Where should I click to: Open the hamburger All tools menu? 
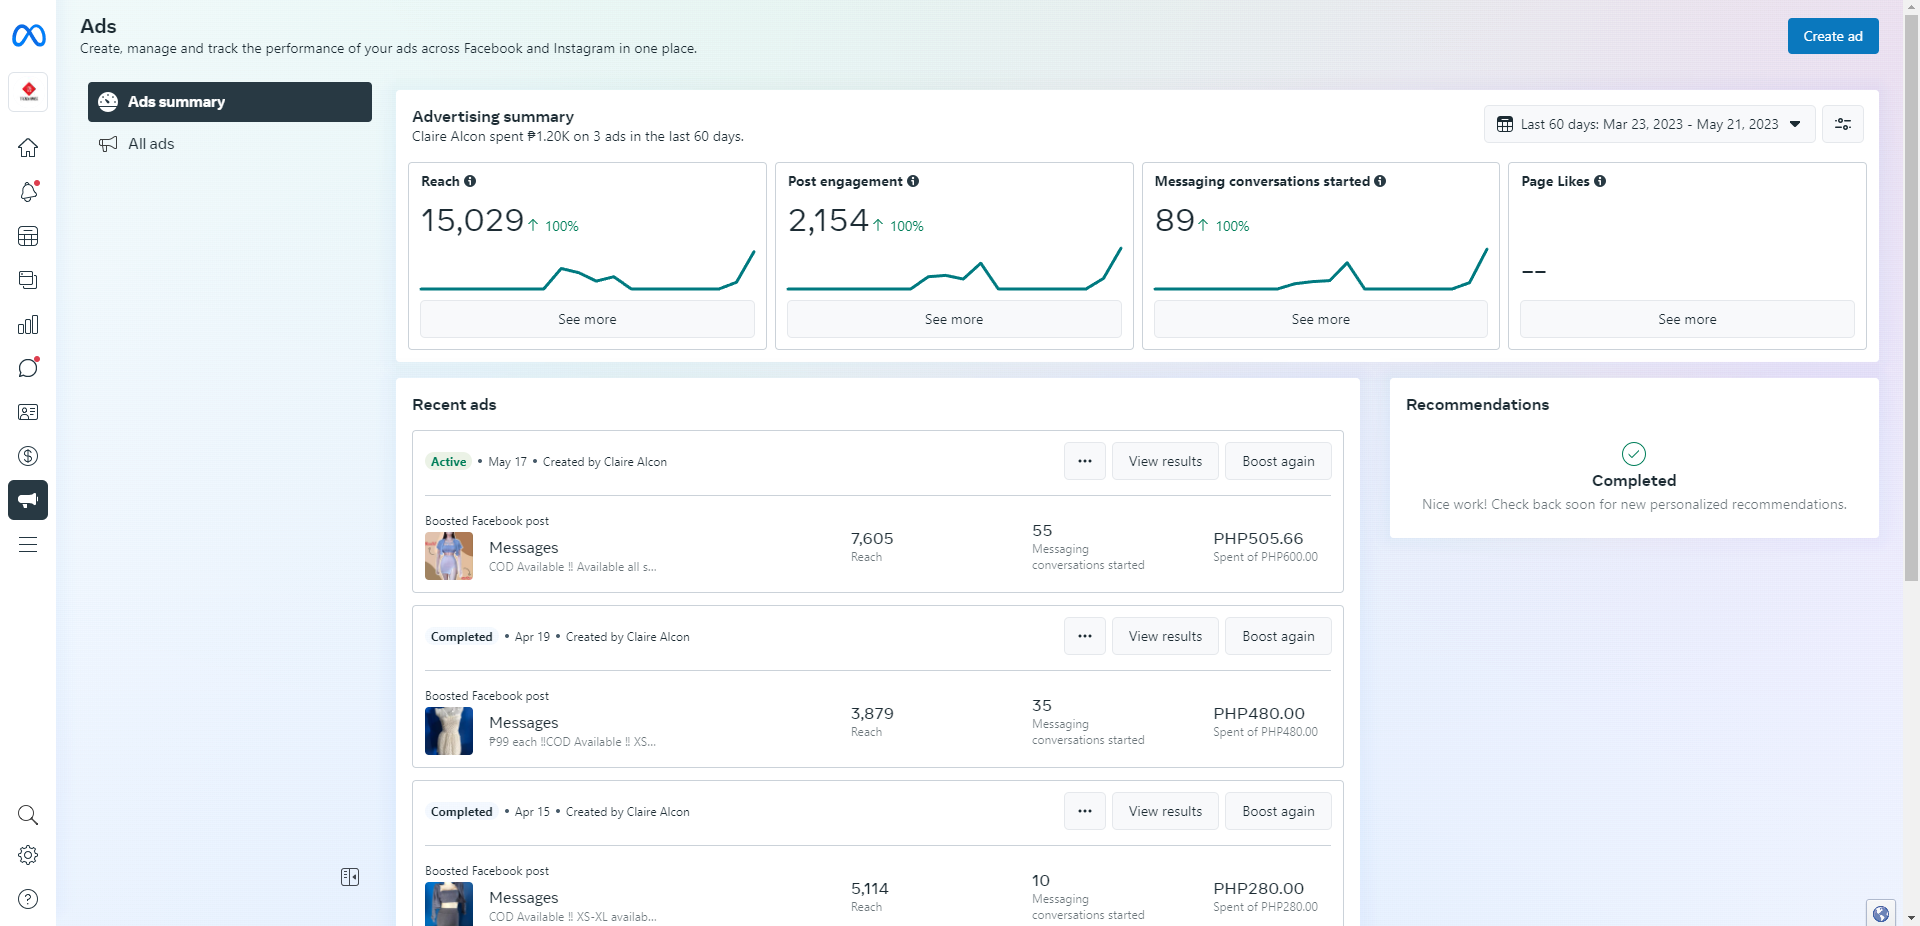pos(28,545)
